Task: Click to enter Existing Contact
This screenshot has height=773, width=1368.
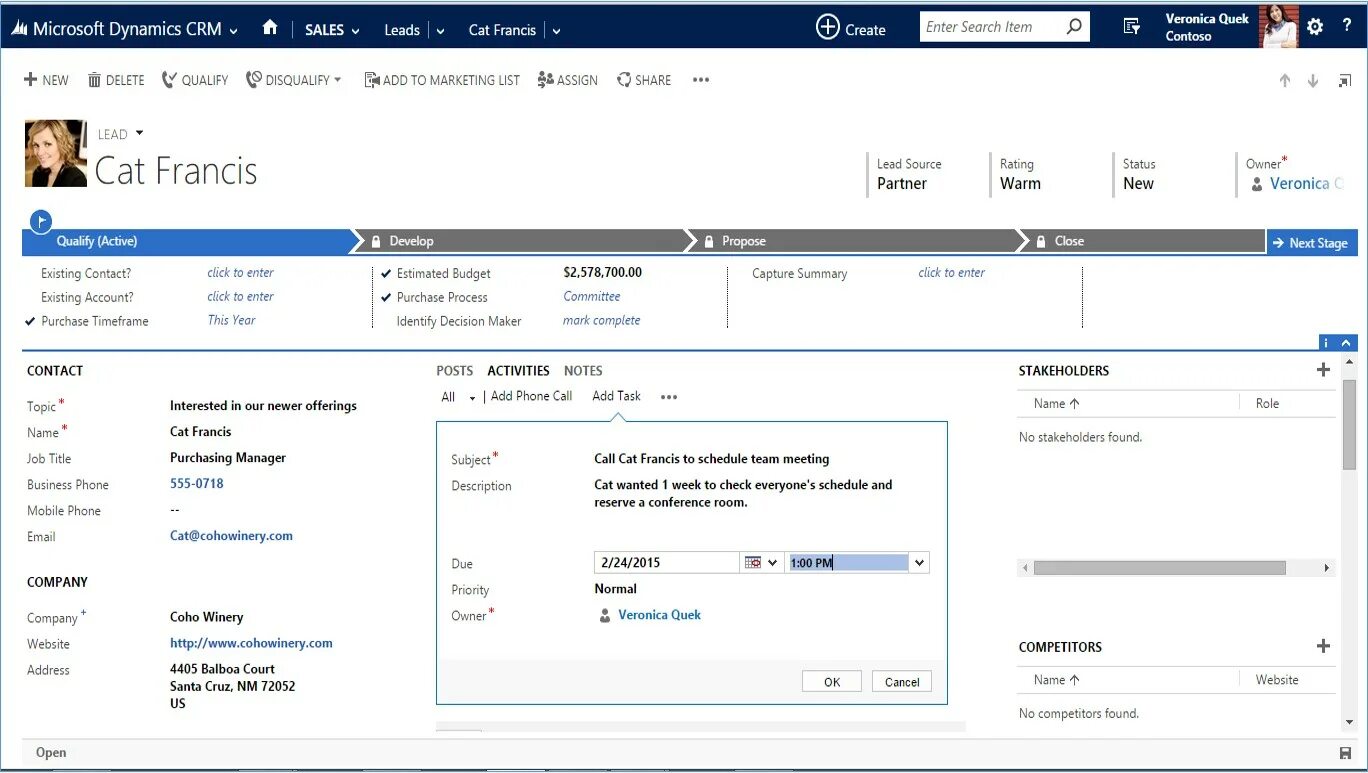Action: 240,272
